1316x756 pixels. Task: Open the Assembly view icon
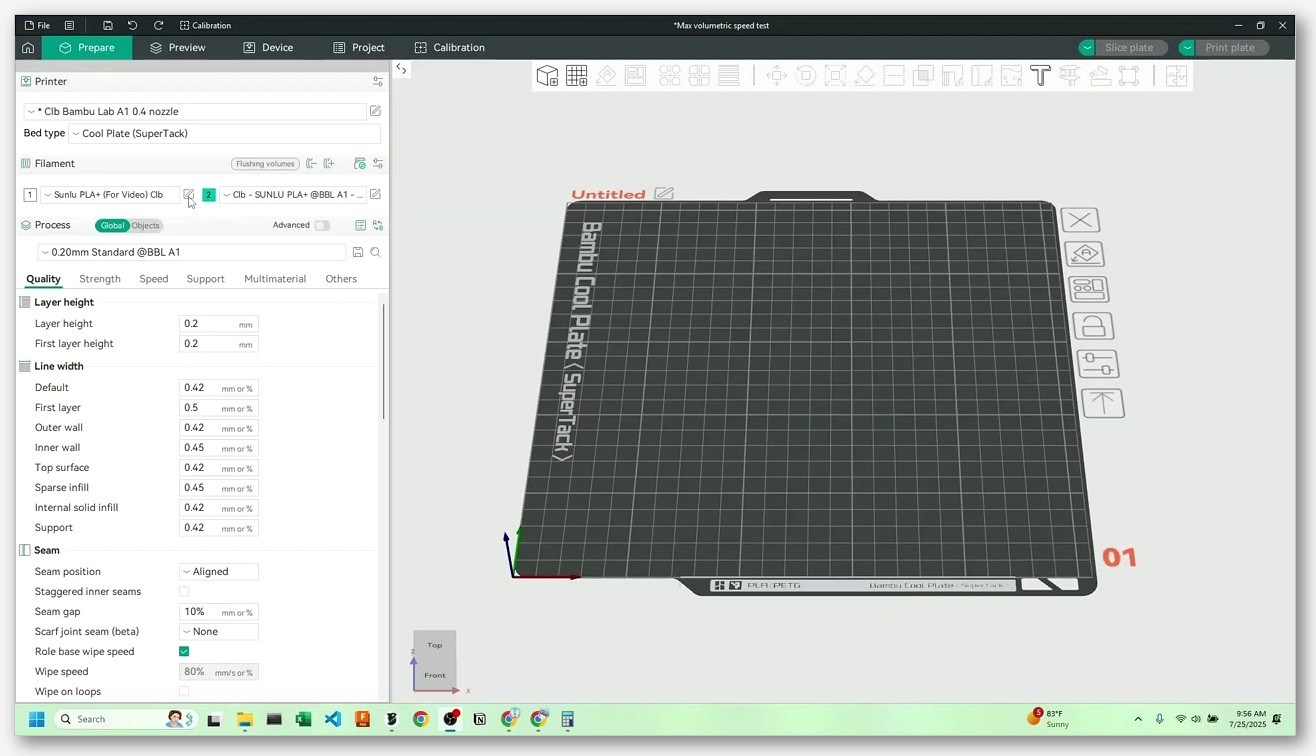[x=1176, y=76]
